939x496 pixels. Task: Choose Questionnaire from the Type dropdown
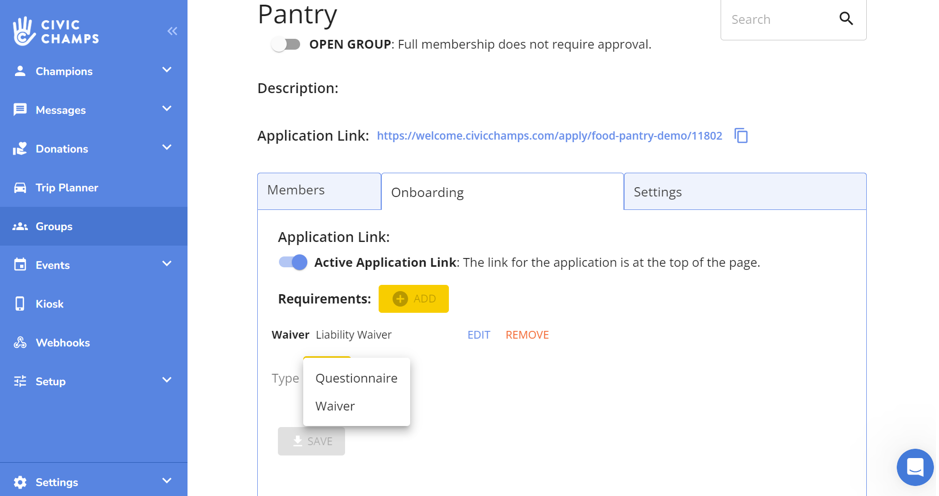click(356, 379)
